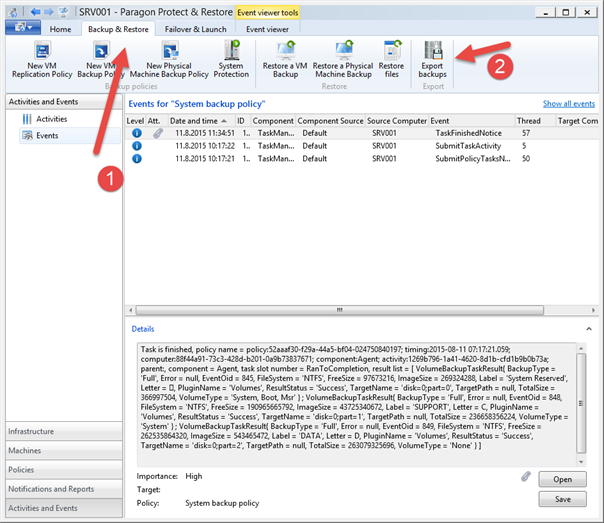
Task: Click left arrow of horizontal scrollbar
Action: 131,310
